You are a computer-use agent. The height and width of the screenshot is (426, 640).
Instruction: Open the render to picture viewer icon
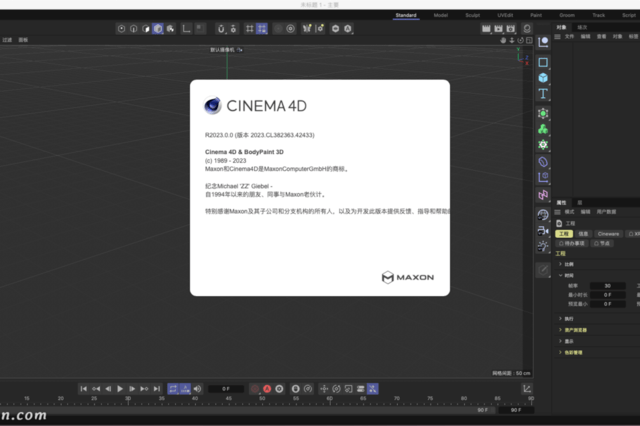coord(498,29)
